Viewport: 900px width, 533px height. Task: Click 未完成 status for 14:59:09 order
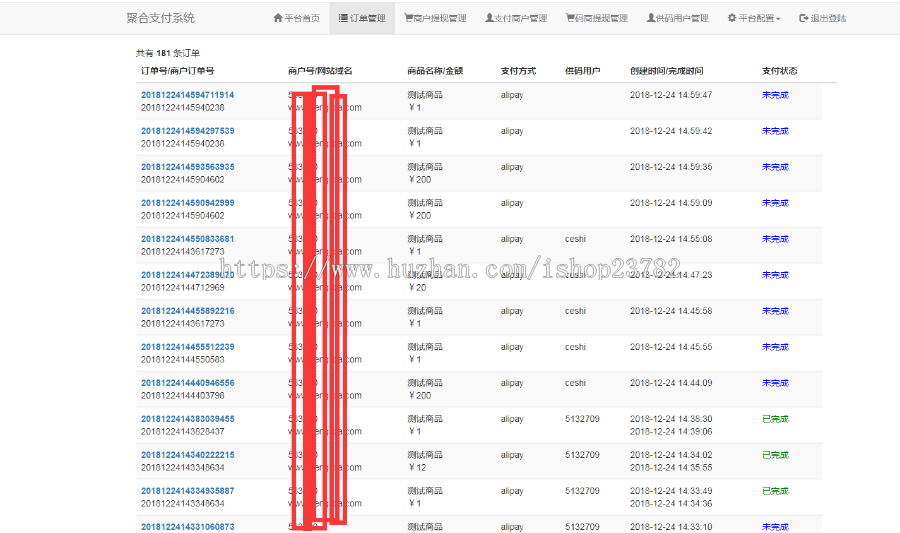(775, 203)
